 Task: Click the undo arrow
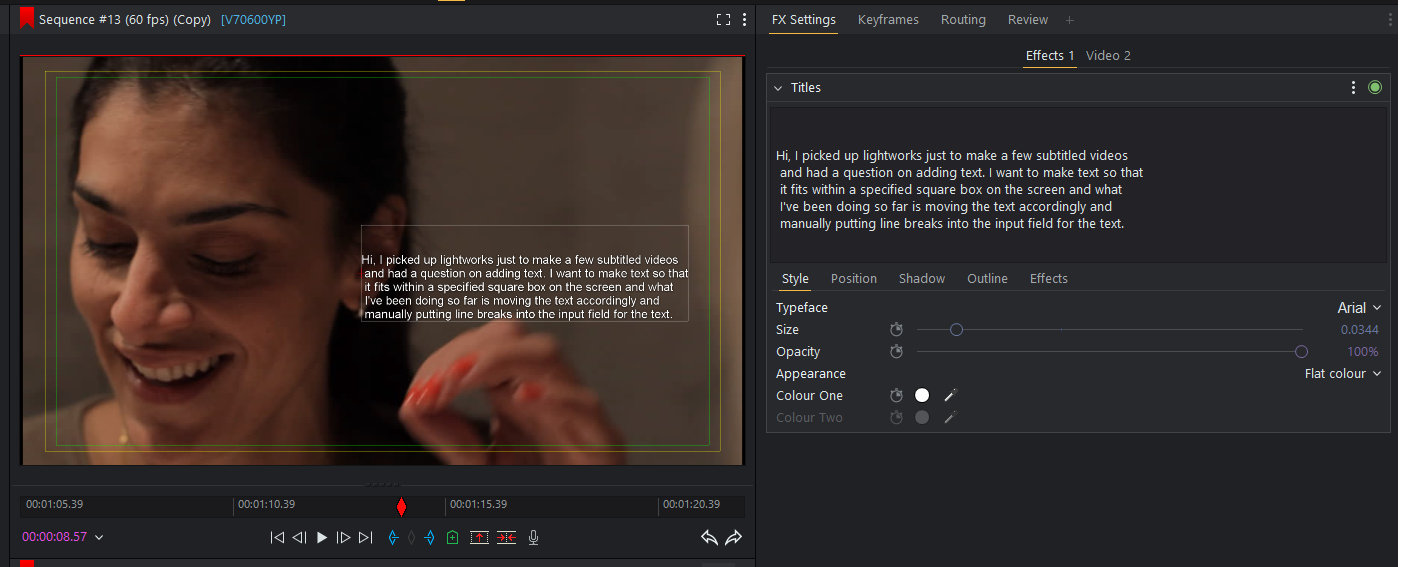point(709,537)
